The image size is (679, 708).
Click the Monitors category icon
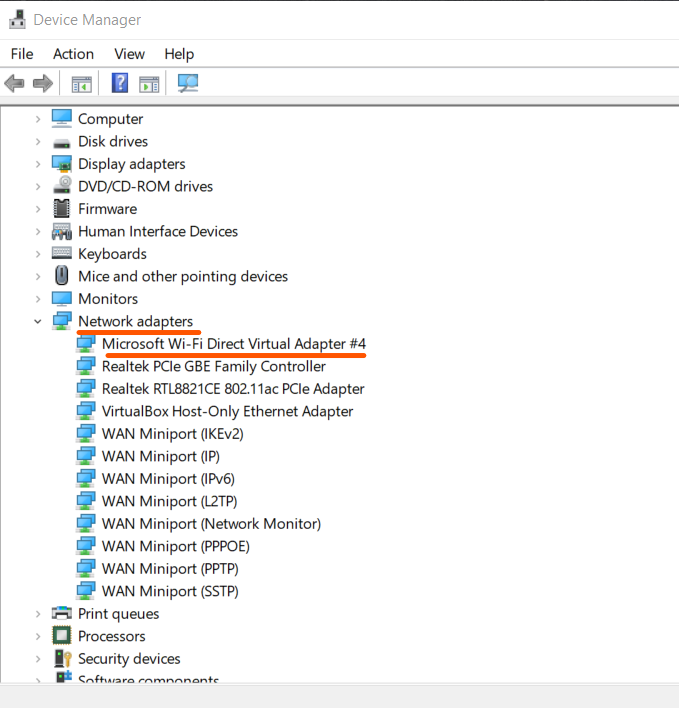coord(61,299)
